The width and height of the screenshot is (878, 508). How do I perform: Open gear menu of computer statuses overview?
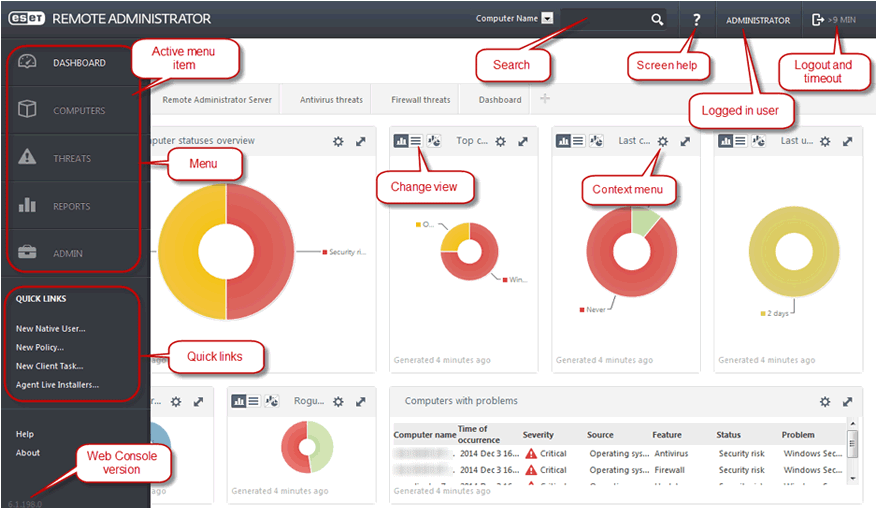point(338,142)
